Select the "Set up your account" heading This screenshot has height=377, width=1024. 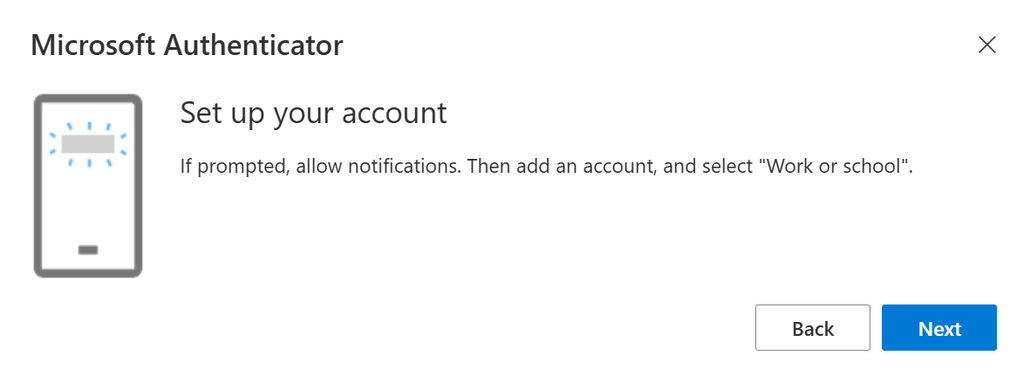313,113
